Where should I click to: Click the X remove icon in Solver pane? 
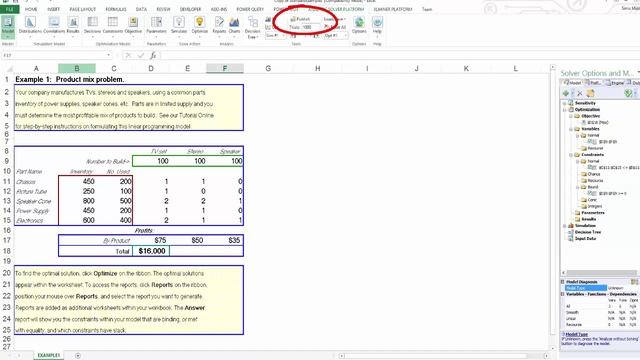tap(580, 93)
